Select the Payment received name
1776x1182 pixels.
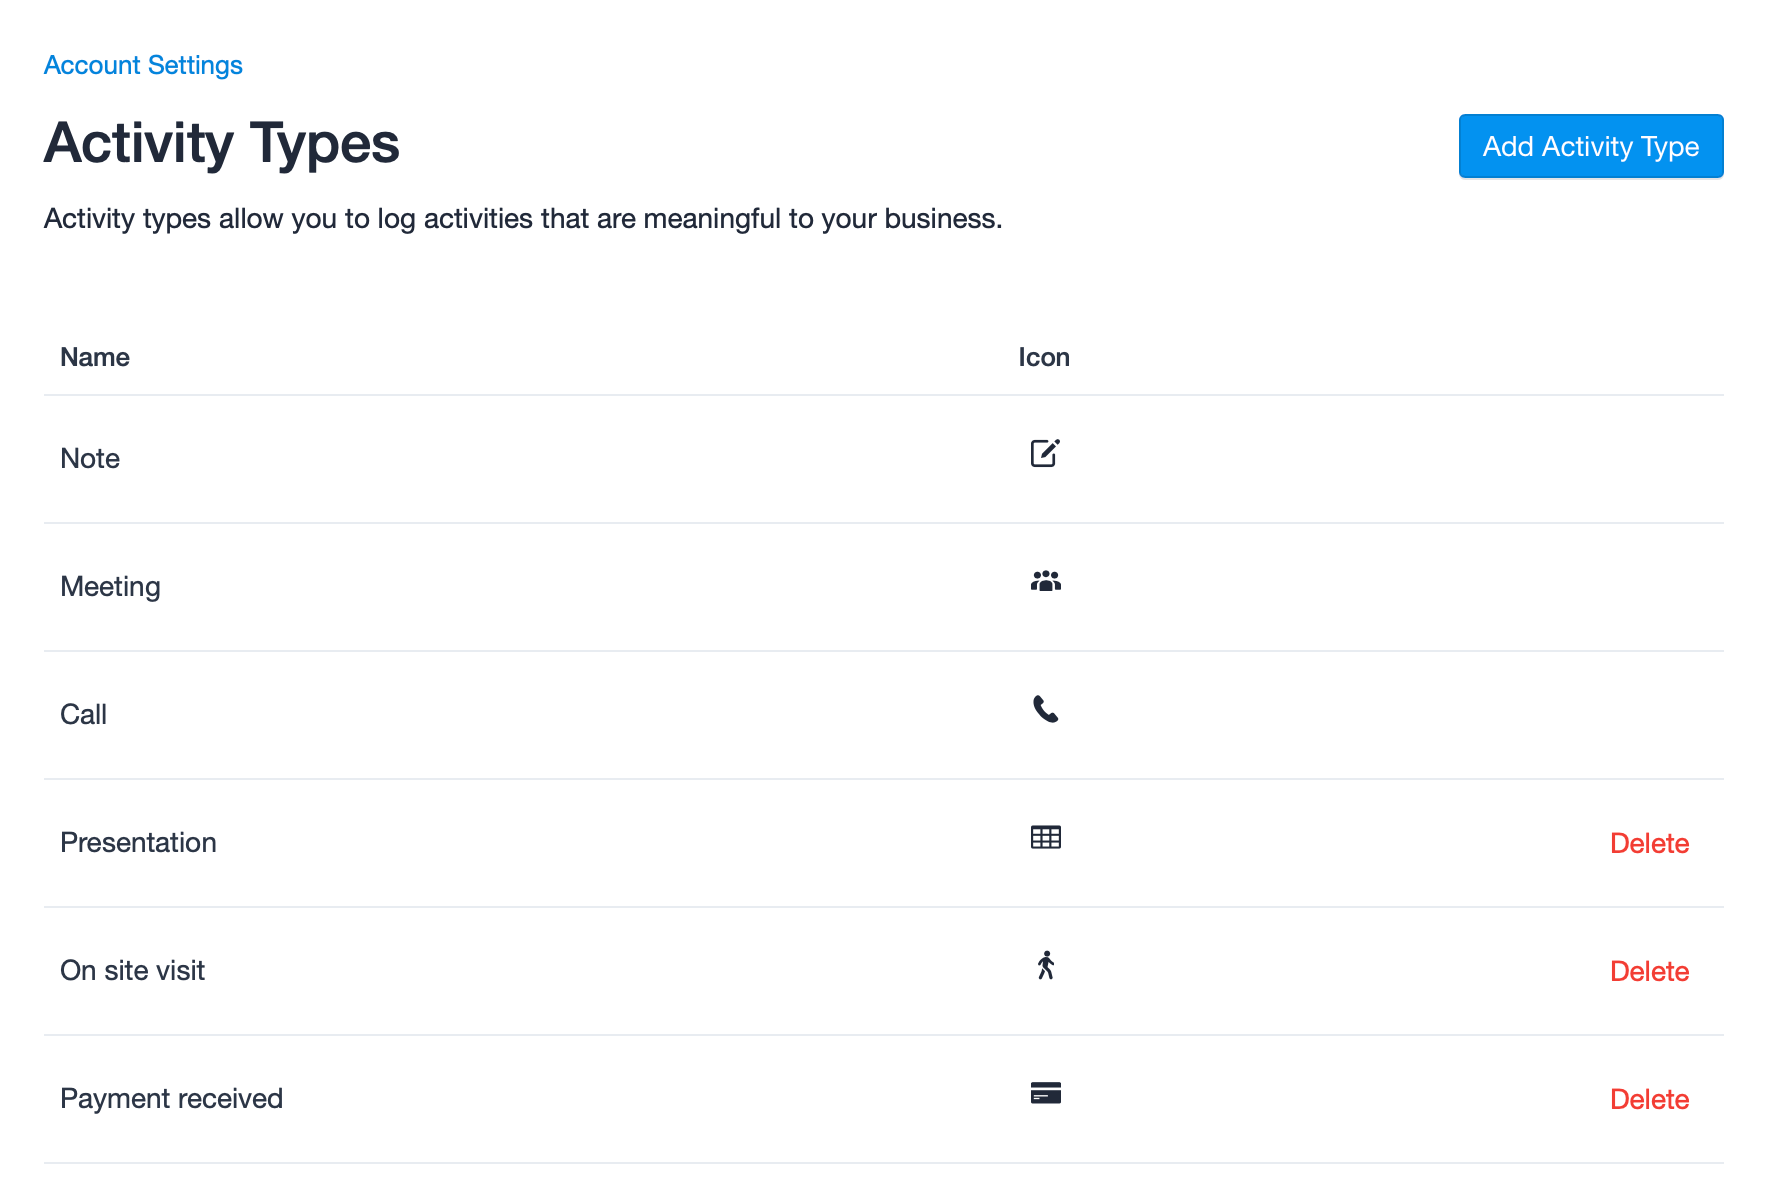point(171,1098)
